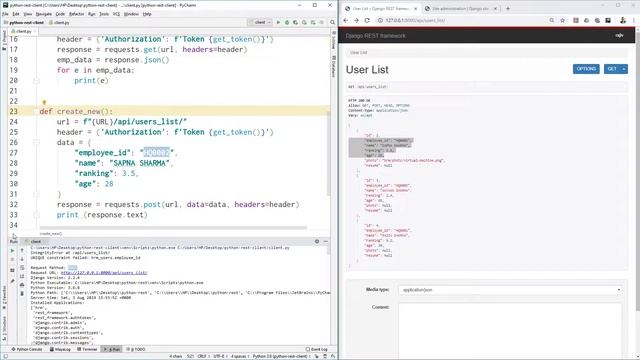Viewport: 640px width, 360px height.
Task: Pin the Run tab
Action: pos(12,281)
